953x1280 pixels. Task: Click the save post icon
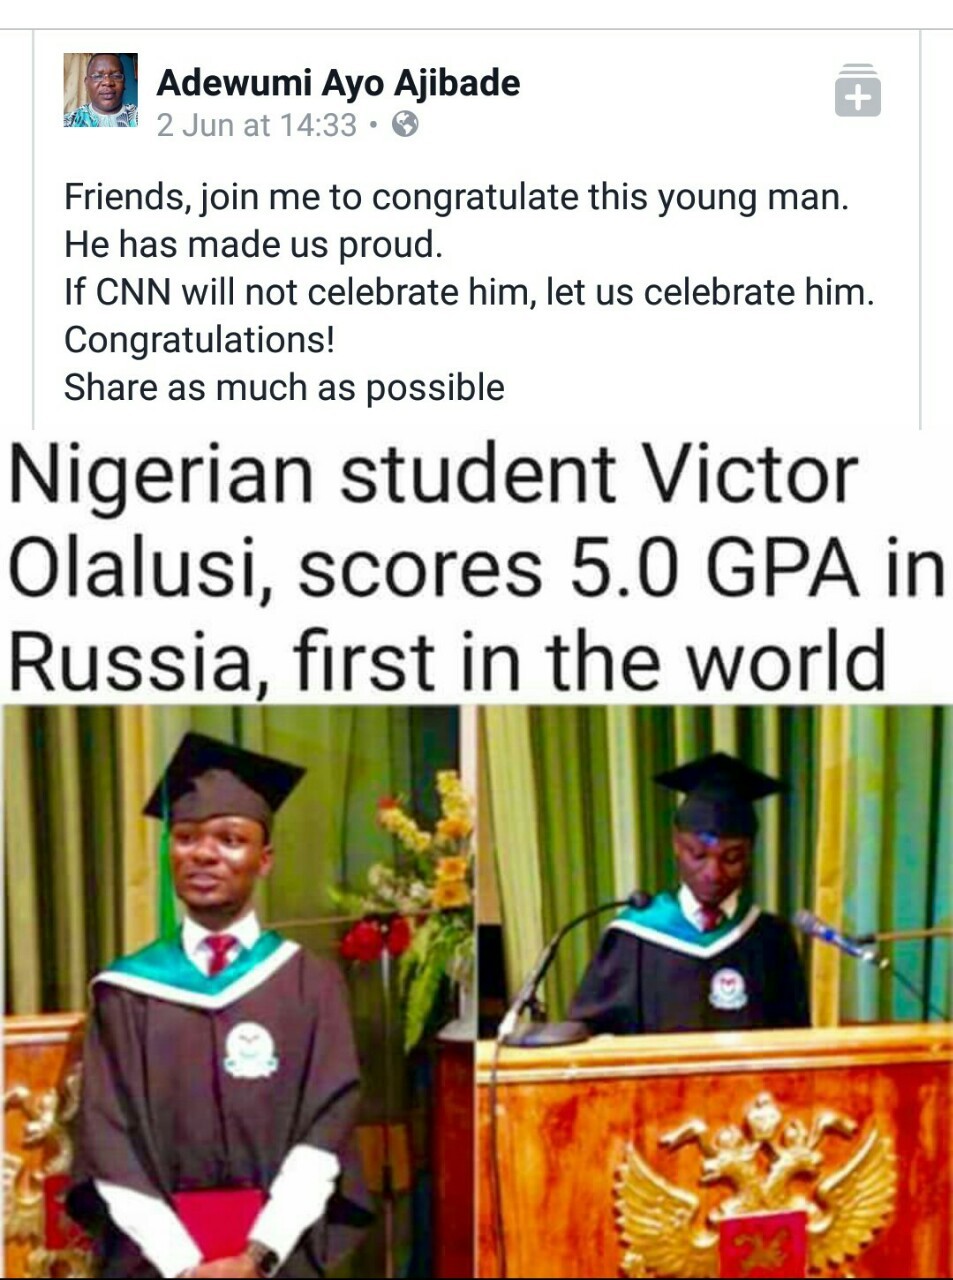point(857,92)
